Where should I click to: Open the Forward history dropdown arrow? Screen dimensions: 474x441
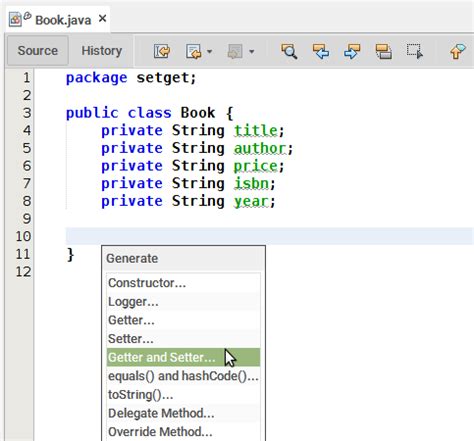pyautogui.click(x=252, y=52)
